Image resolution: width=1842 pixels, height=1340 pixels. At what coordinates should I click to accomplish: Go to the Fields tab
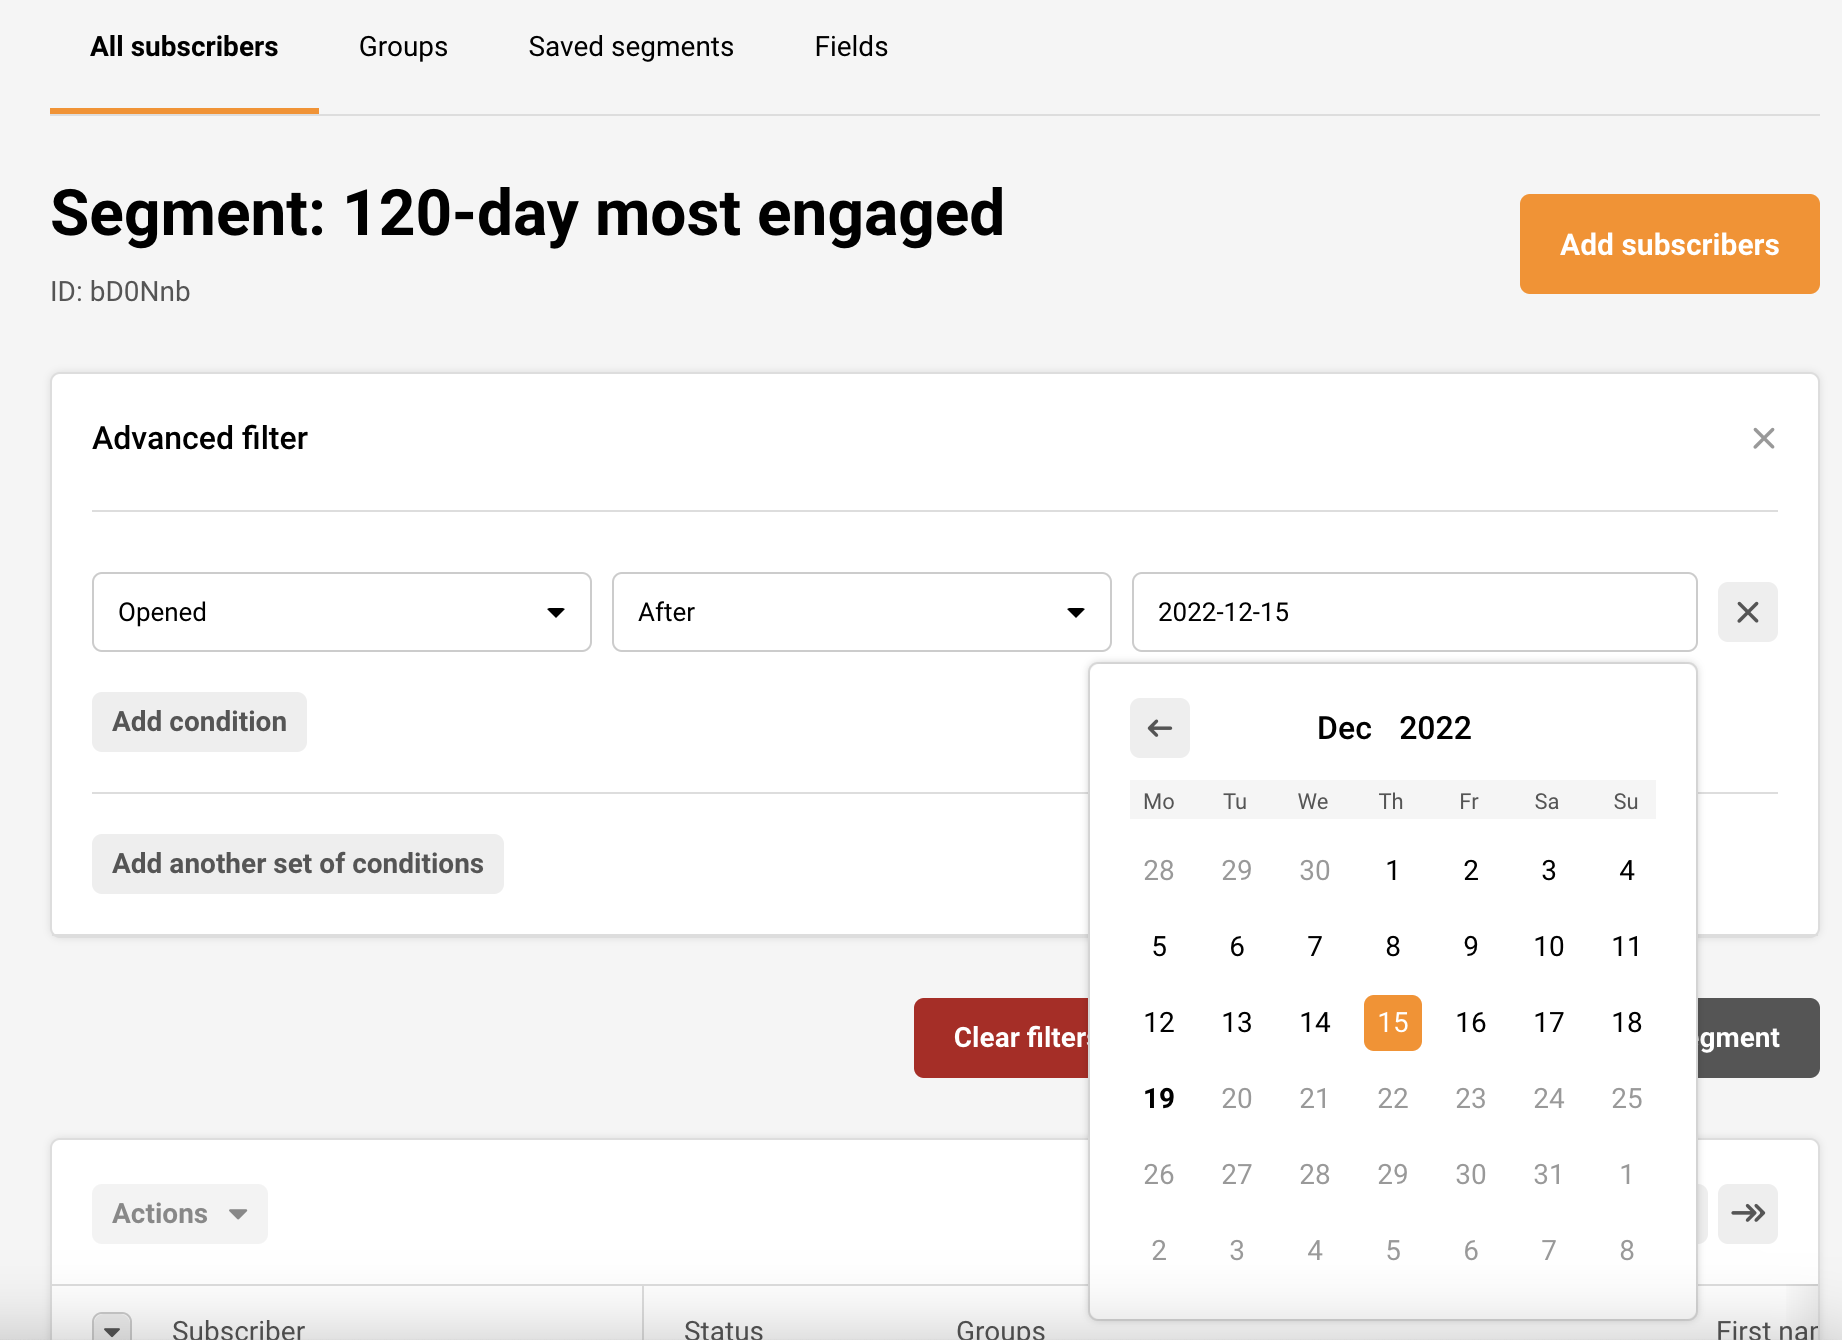pyautogui.click(x=851, y=47)
